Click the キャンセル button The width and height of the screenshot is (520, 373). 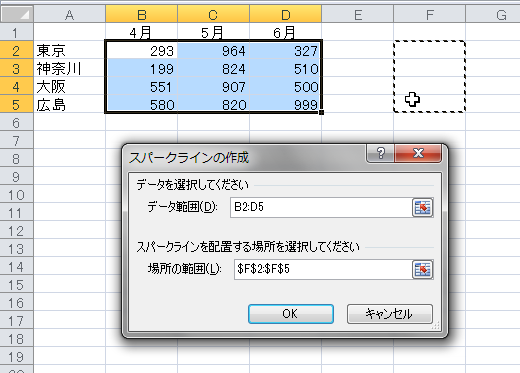click(390, 314)
